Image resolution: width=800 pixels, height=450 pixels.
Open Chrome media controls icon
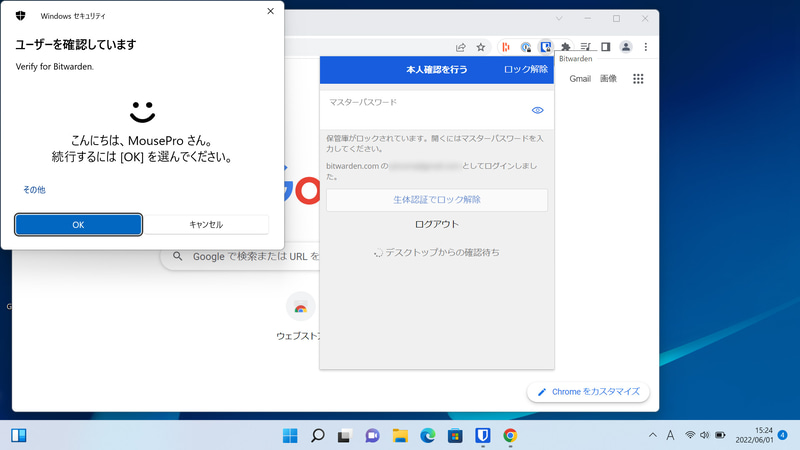click(x=586, y=47)
